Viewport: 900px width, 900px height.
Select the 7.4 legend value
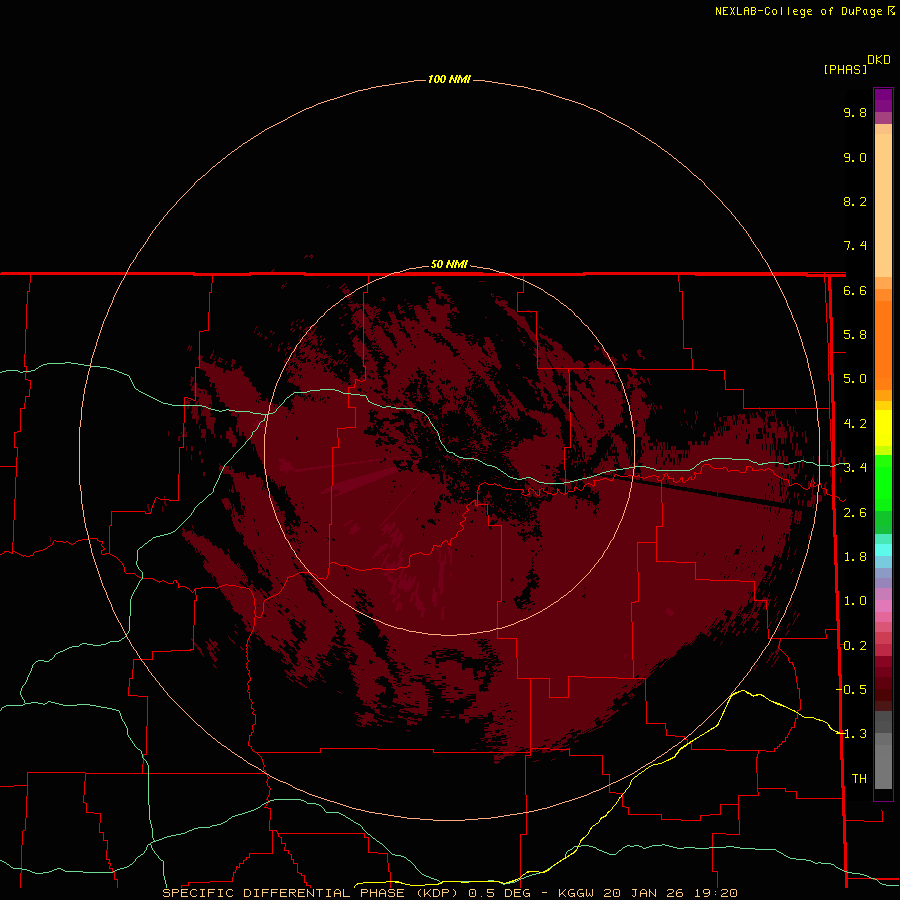855,246
